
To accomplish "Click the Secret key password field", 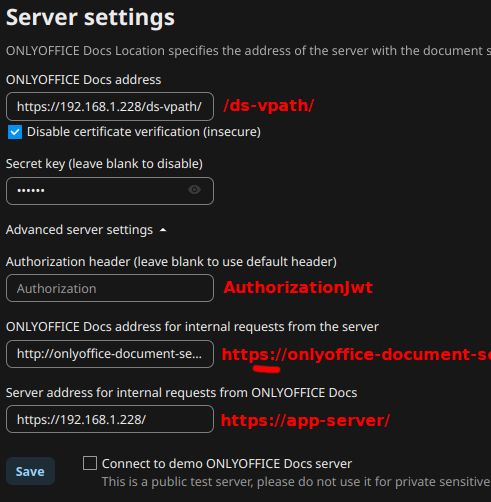I will 110,191.
